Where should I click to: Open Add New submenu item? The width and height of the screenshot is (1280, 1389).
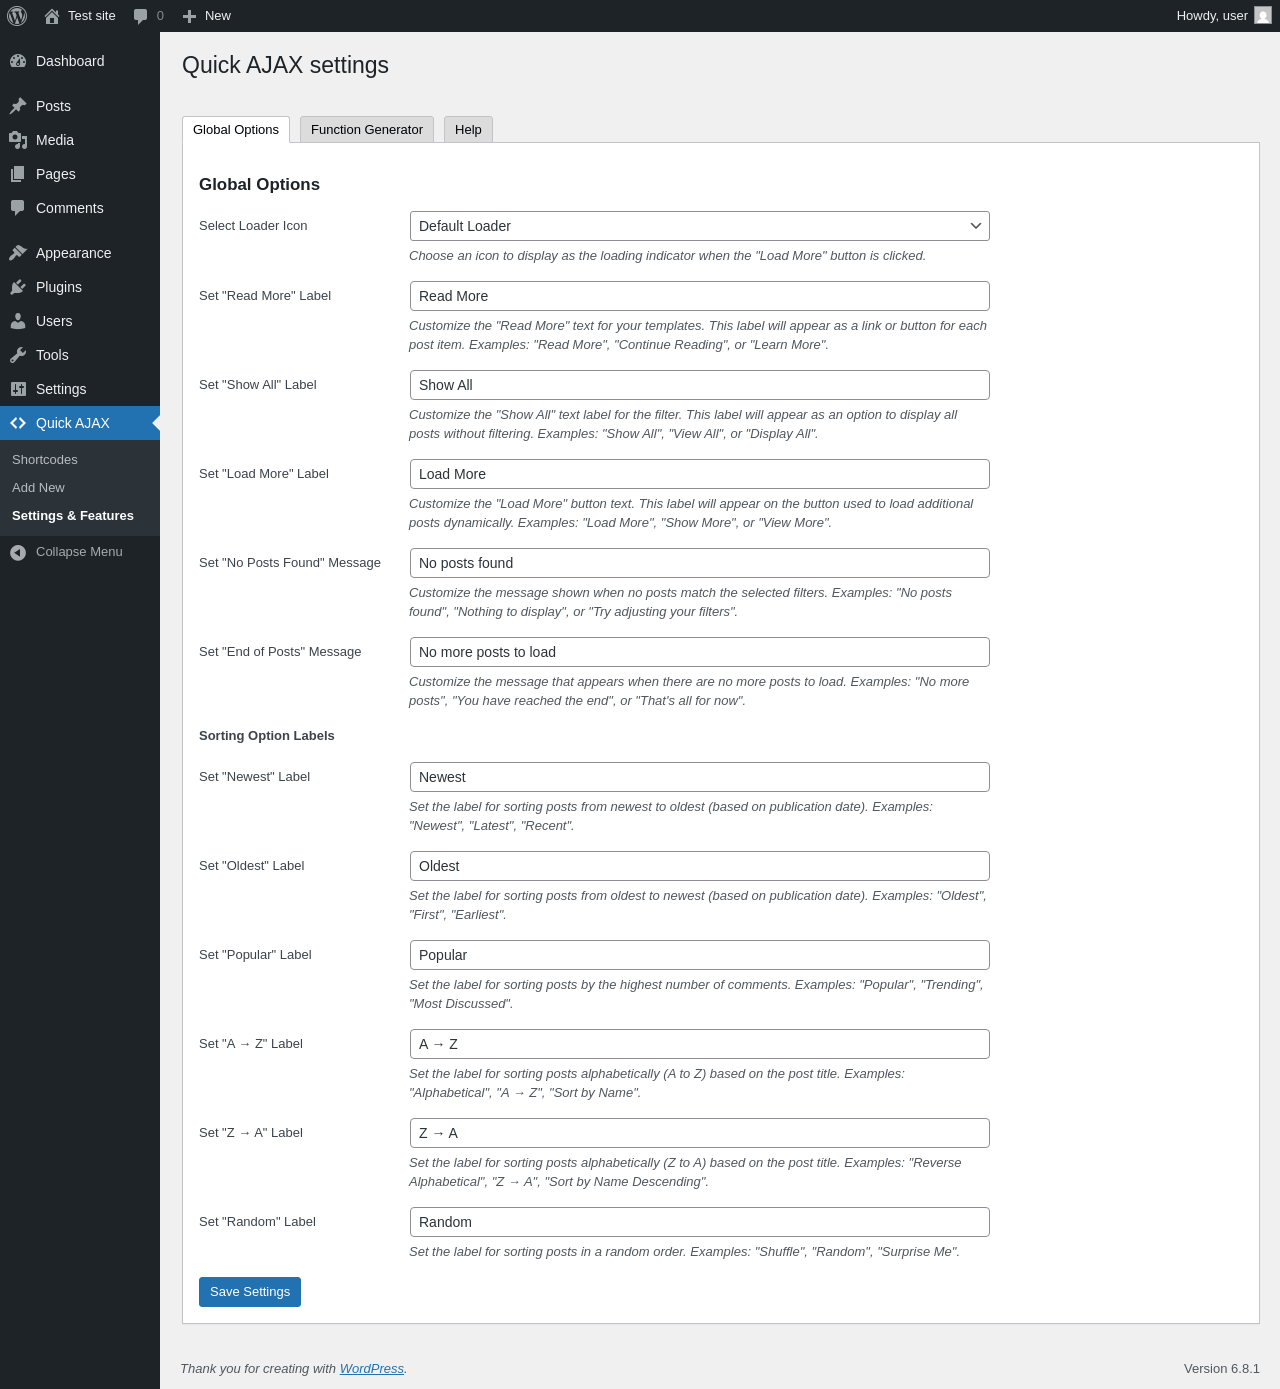tap(38, 488)
